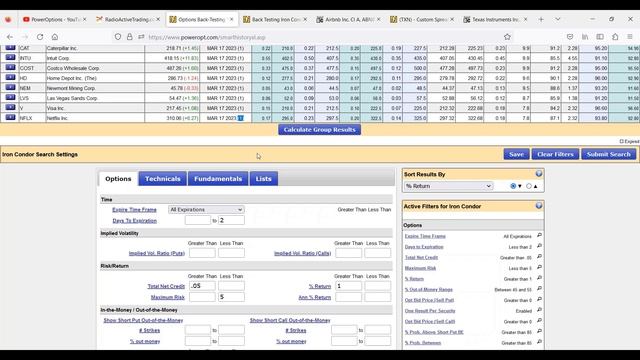Click magnifier icon beside % Prob. Between filter

click(x=539, y=342)
